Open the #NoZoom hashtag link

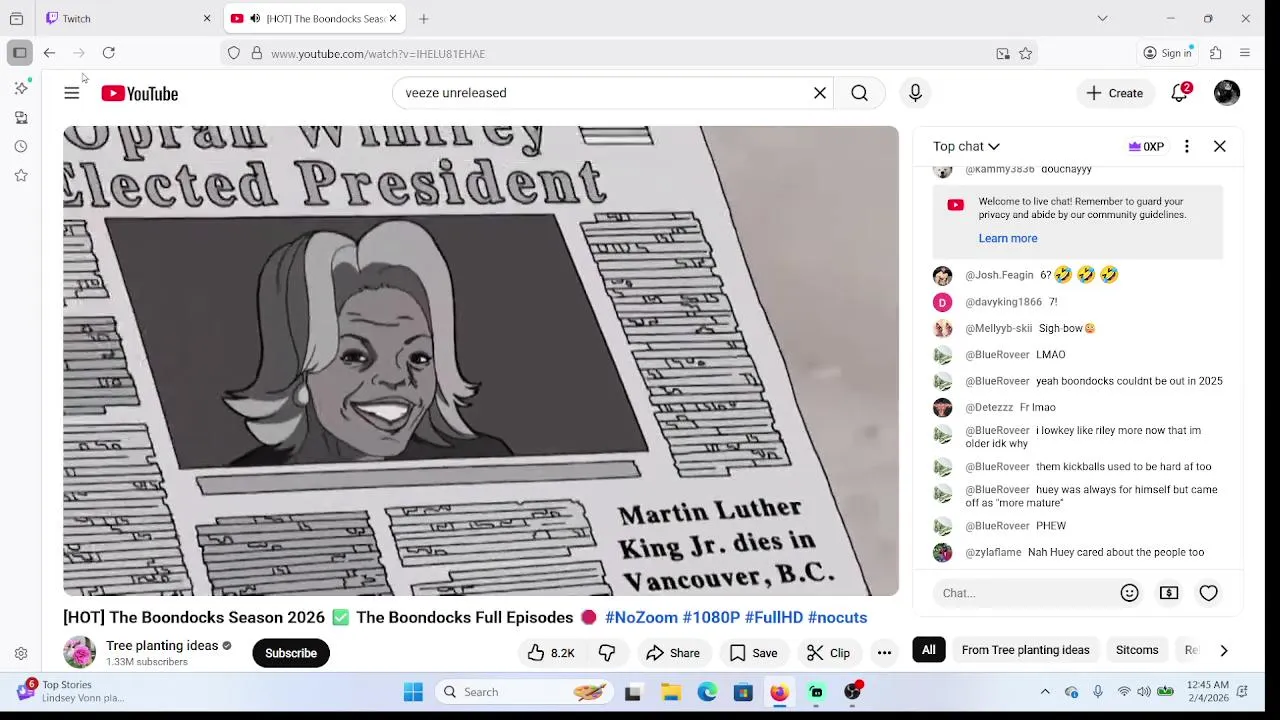tap(641, 617)
